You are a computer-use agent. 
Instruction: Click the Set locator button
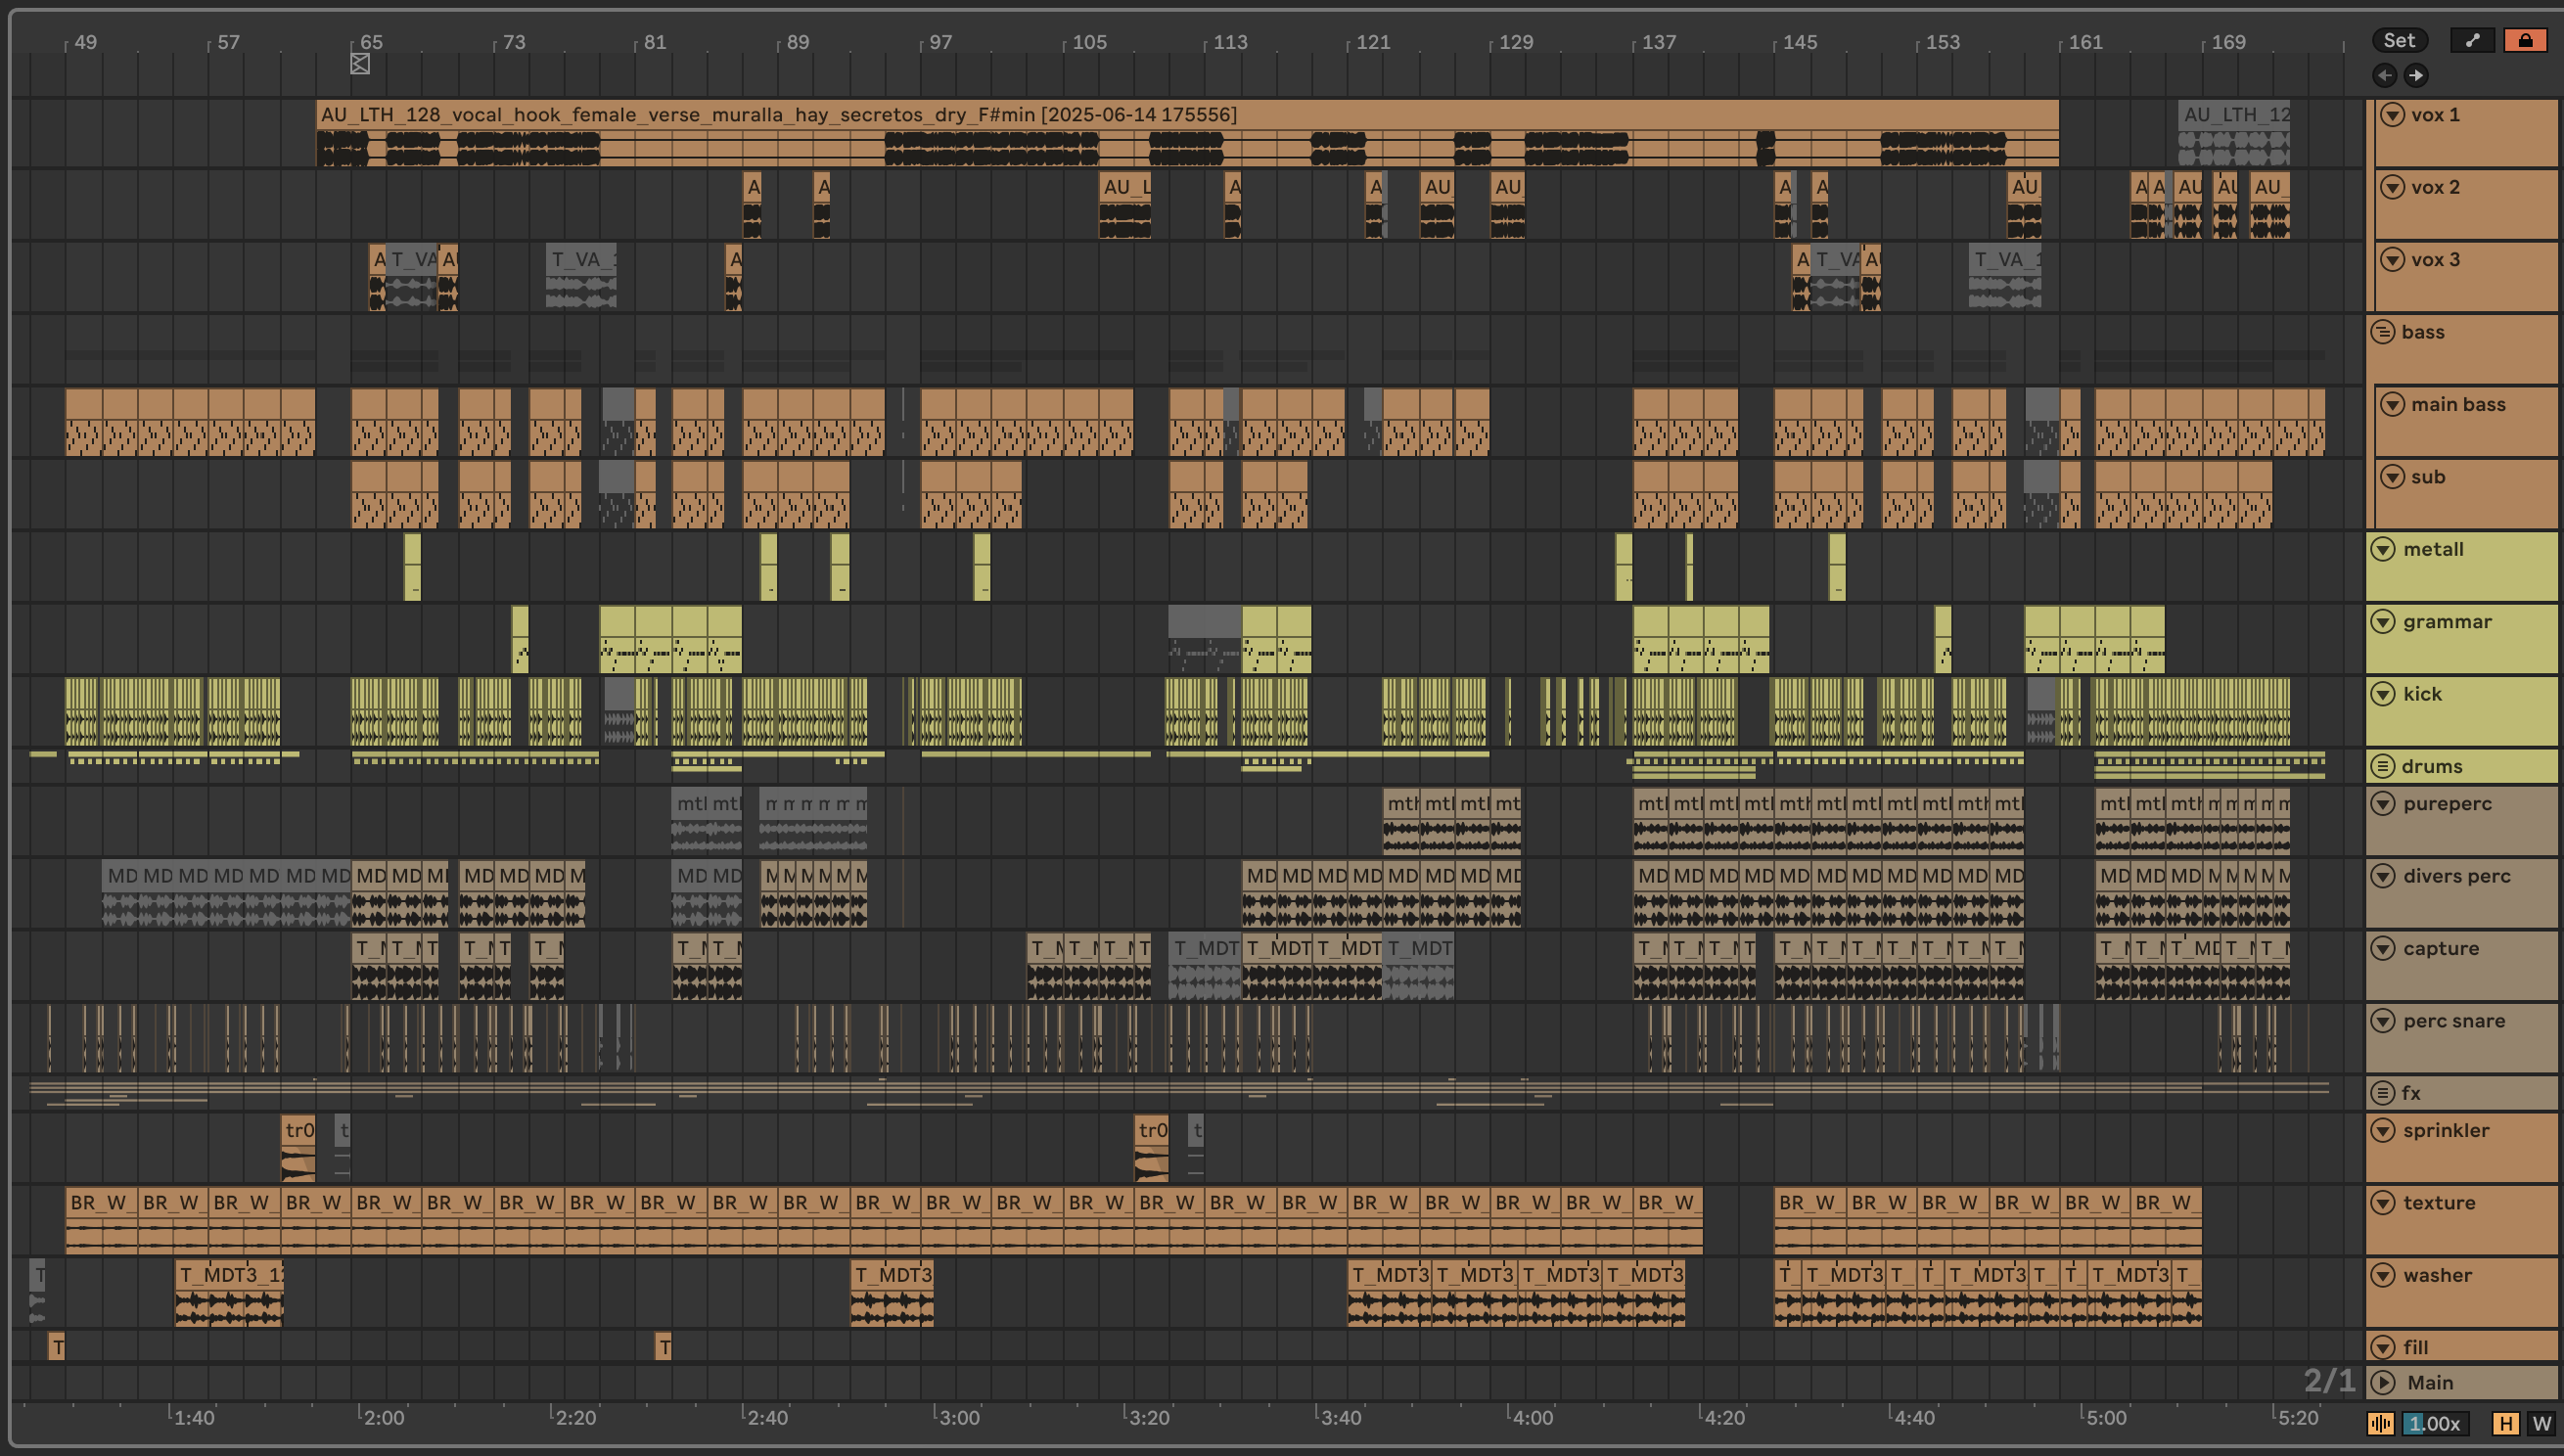click(2399, 40)
